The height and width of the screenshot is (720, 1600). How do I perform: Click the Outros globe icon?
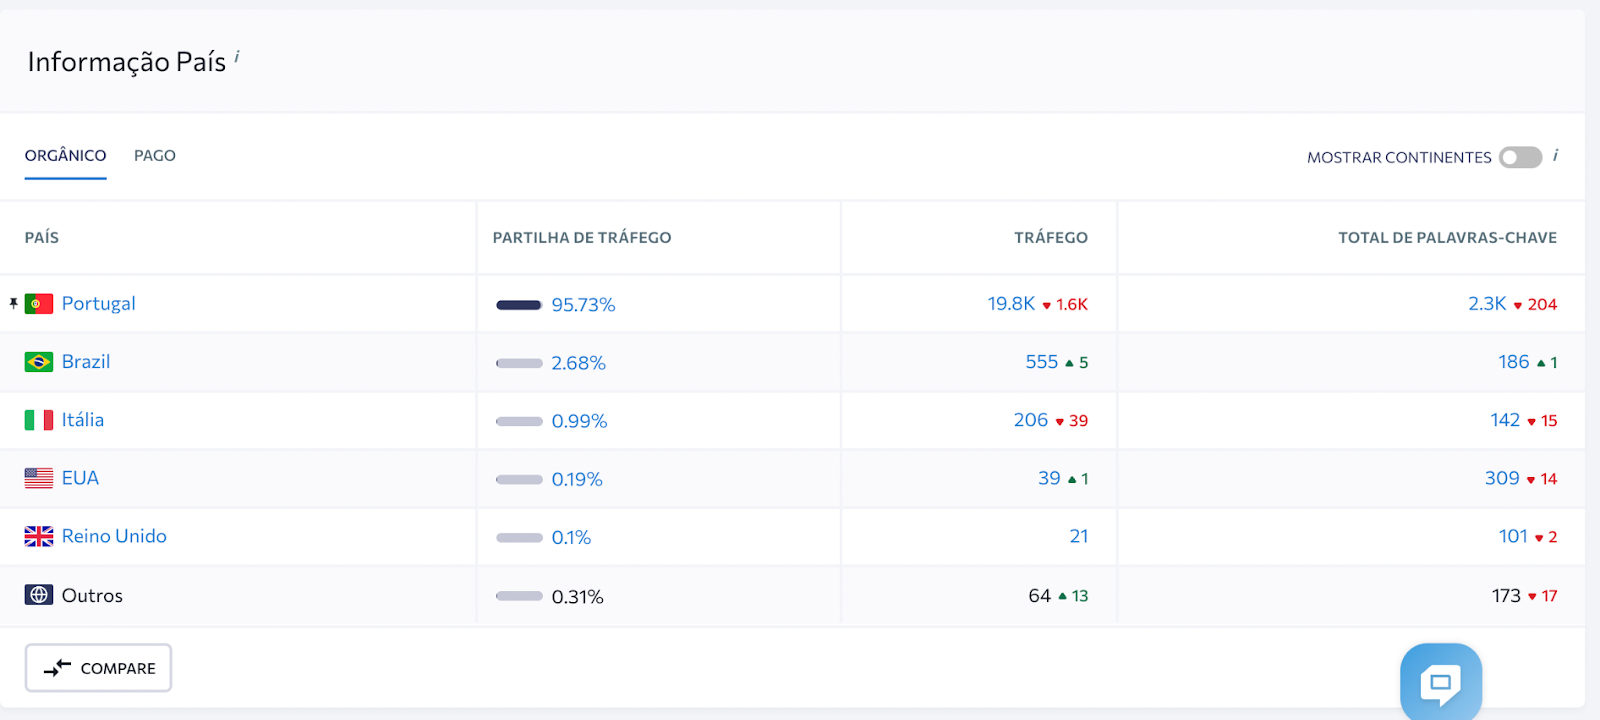point(39,595)
